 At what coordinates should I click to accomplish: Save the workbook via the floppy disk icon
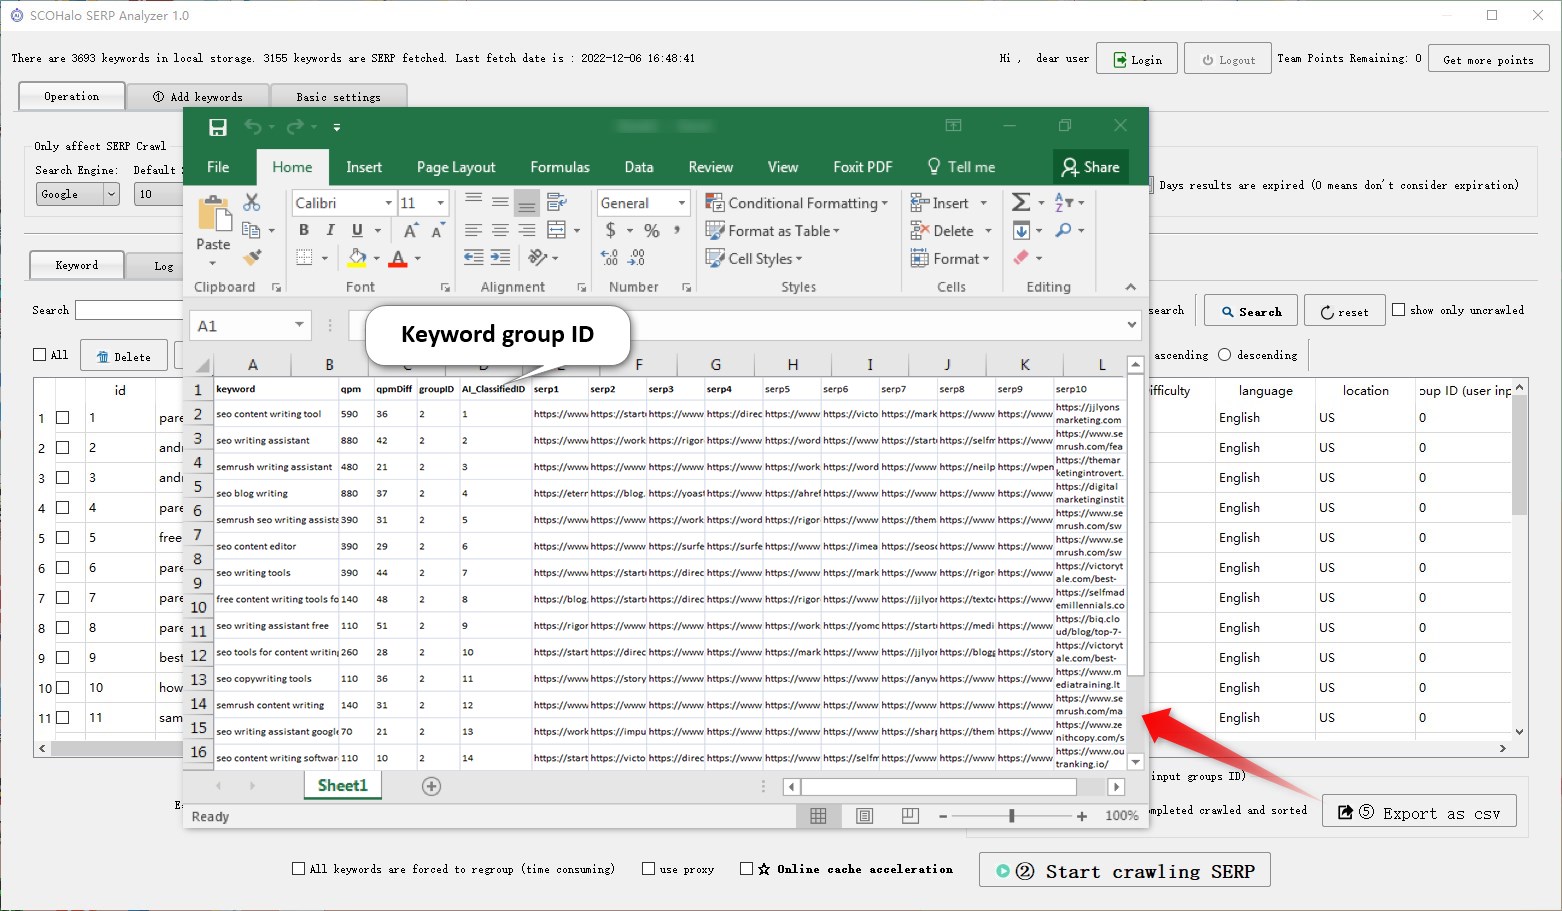[218, 127]
